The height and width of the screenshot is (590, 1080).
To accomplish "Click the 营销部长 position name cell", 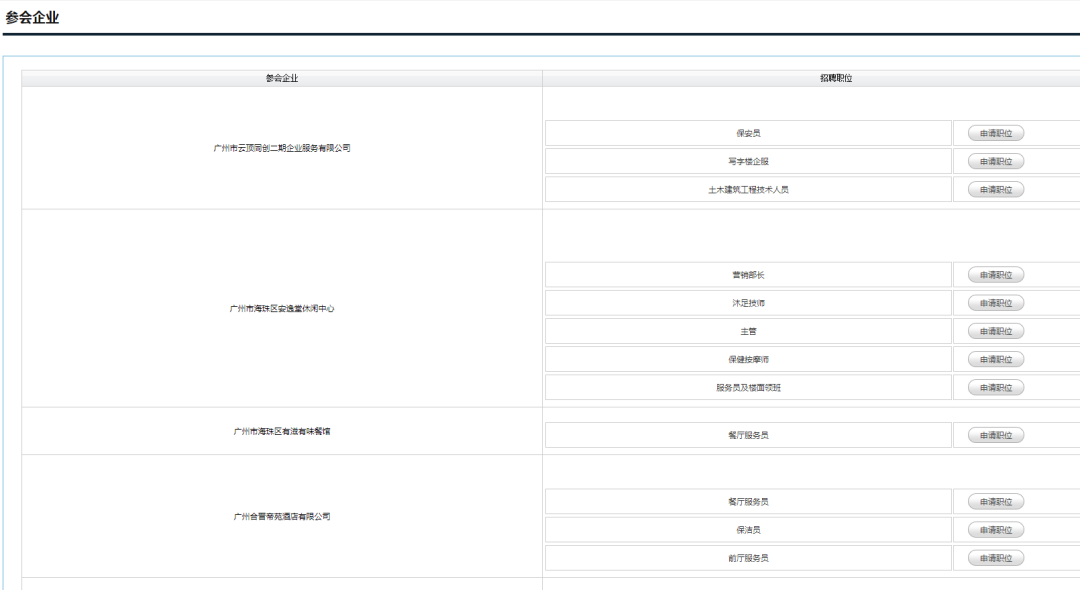I will (x=748, y=275).
